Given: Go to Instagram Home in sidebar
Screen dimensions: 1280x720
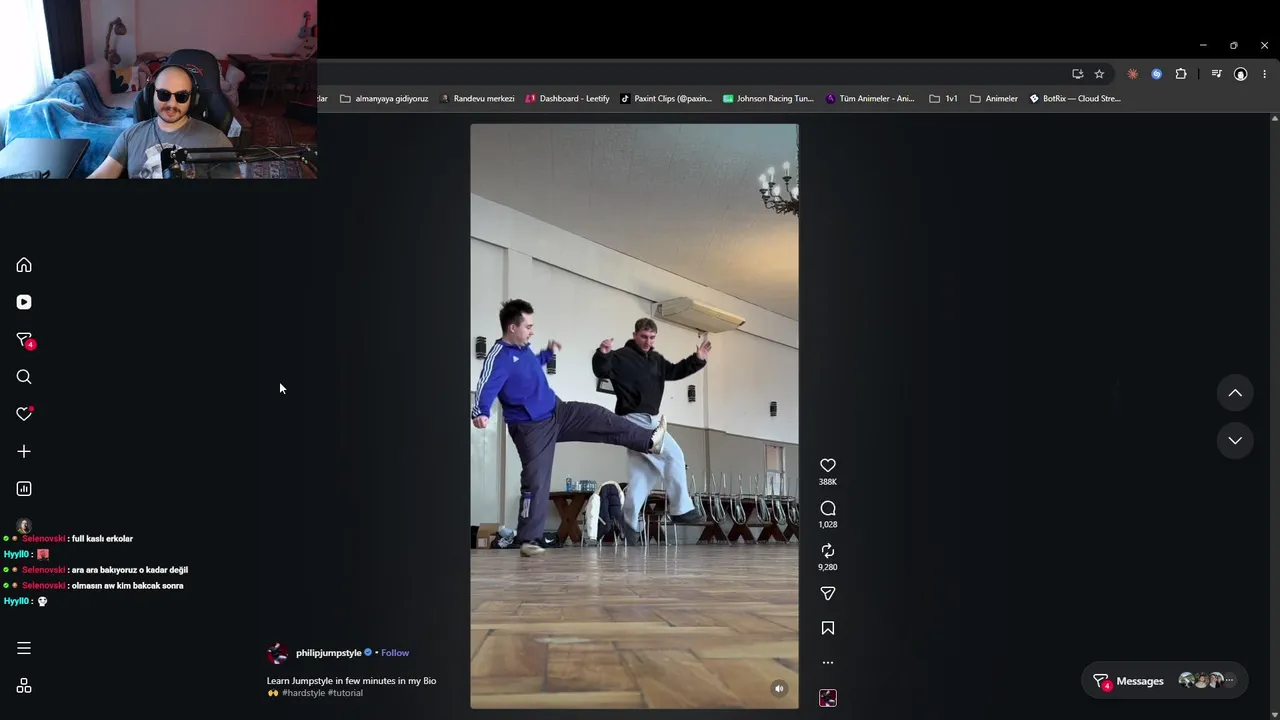Looking at the screenshot, I should pos(24,265).
